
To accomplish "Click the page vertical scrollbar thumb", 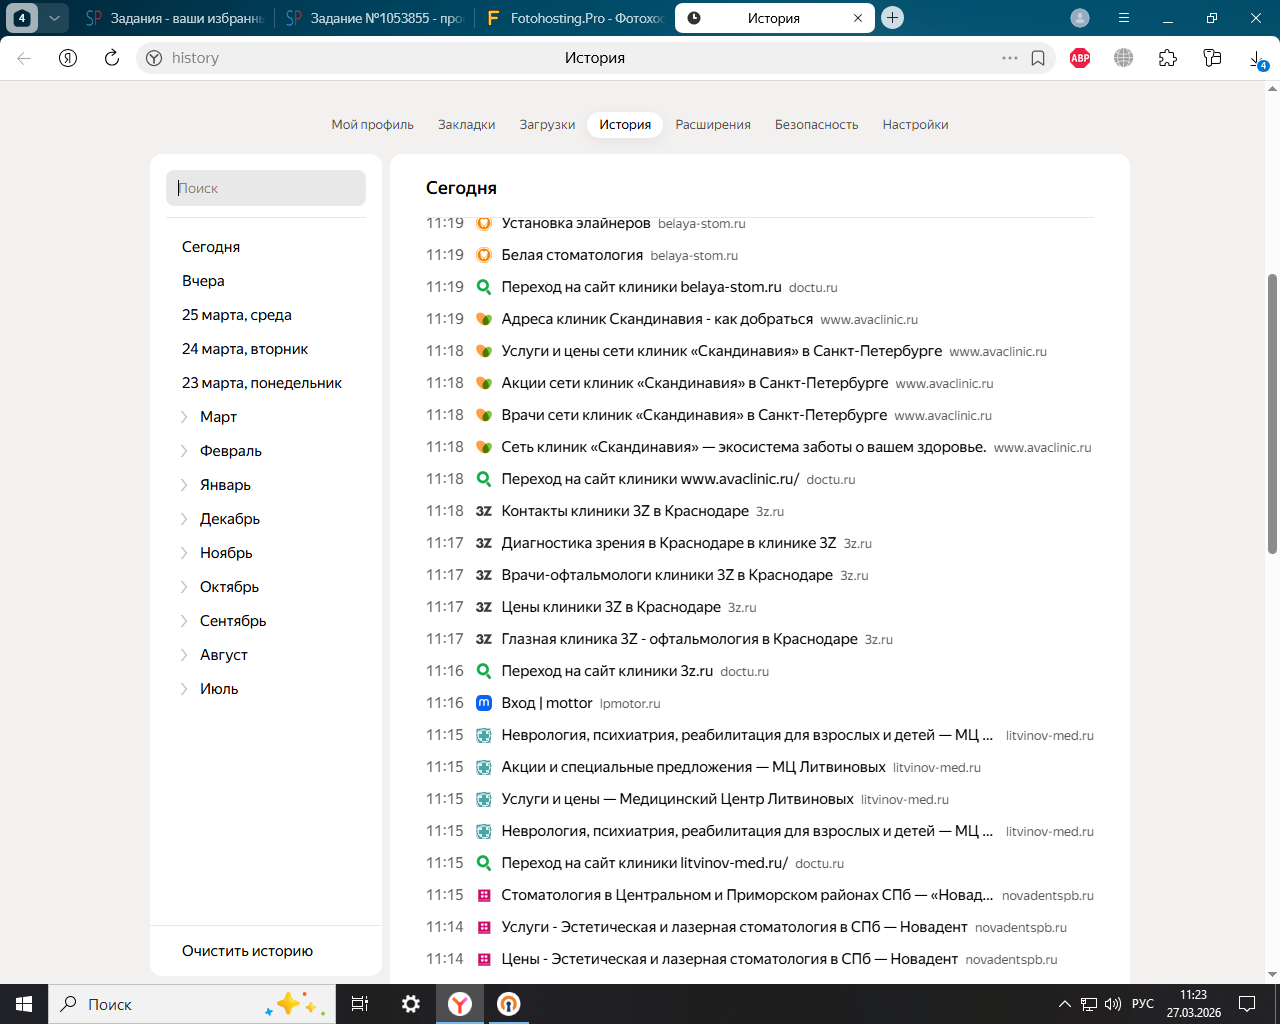I will pyautogui.click(x=1272, y=413).
